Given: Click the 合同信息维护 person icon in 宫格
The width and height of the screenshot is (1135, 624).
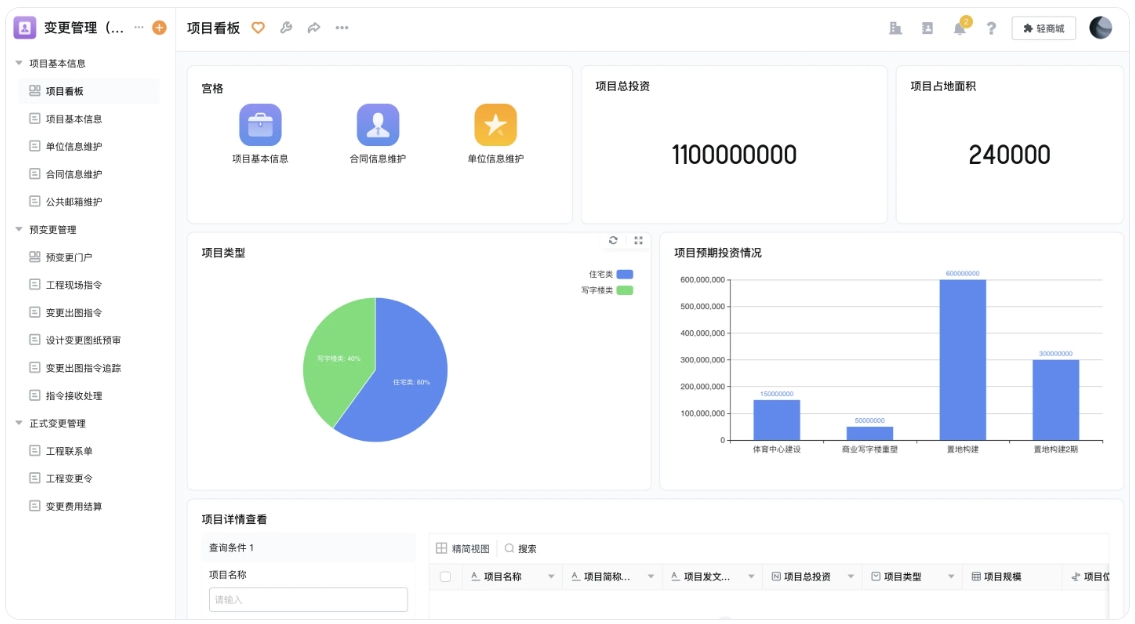Looking at the screenshot, I should (x=377, y=125).
